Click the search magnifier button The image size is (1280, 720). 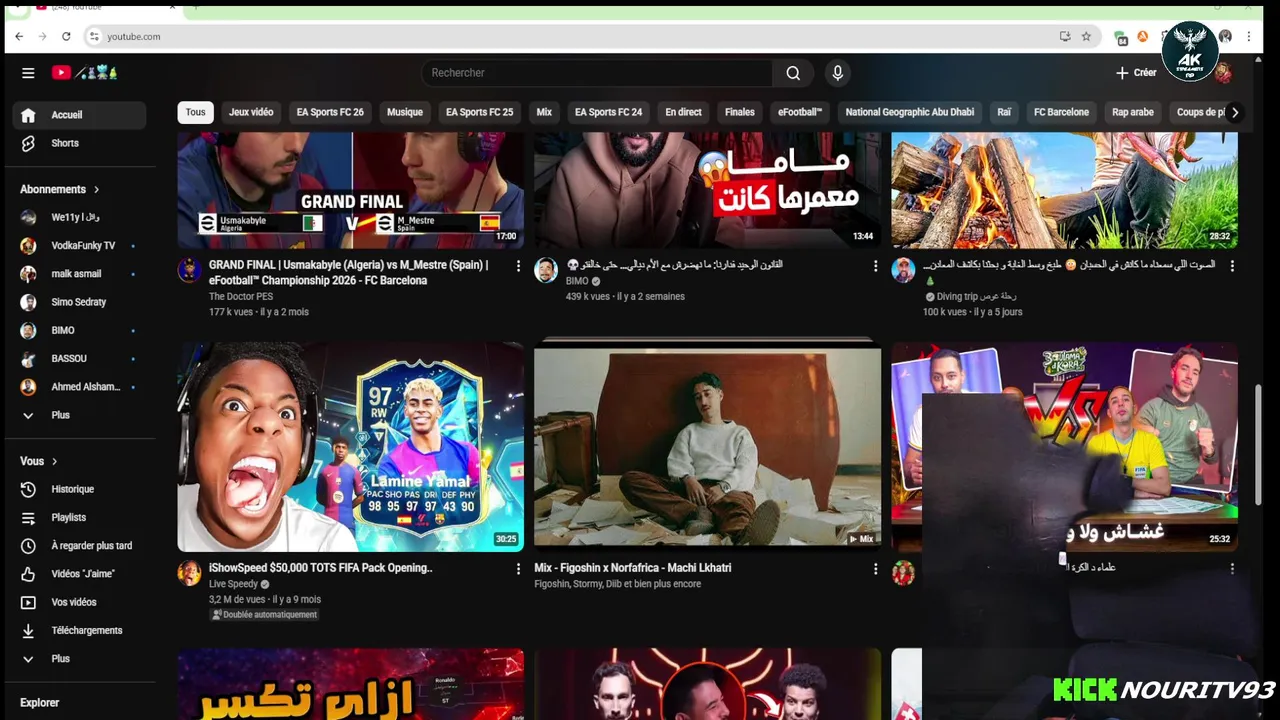click(x=793, y=73)
